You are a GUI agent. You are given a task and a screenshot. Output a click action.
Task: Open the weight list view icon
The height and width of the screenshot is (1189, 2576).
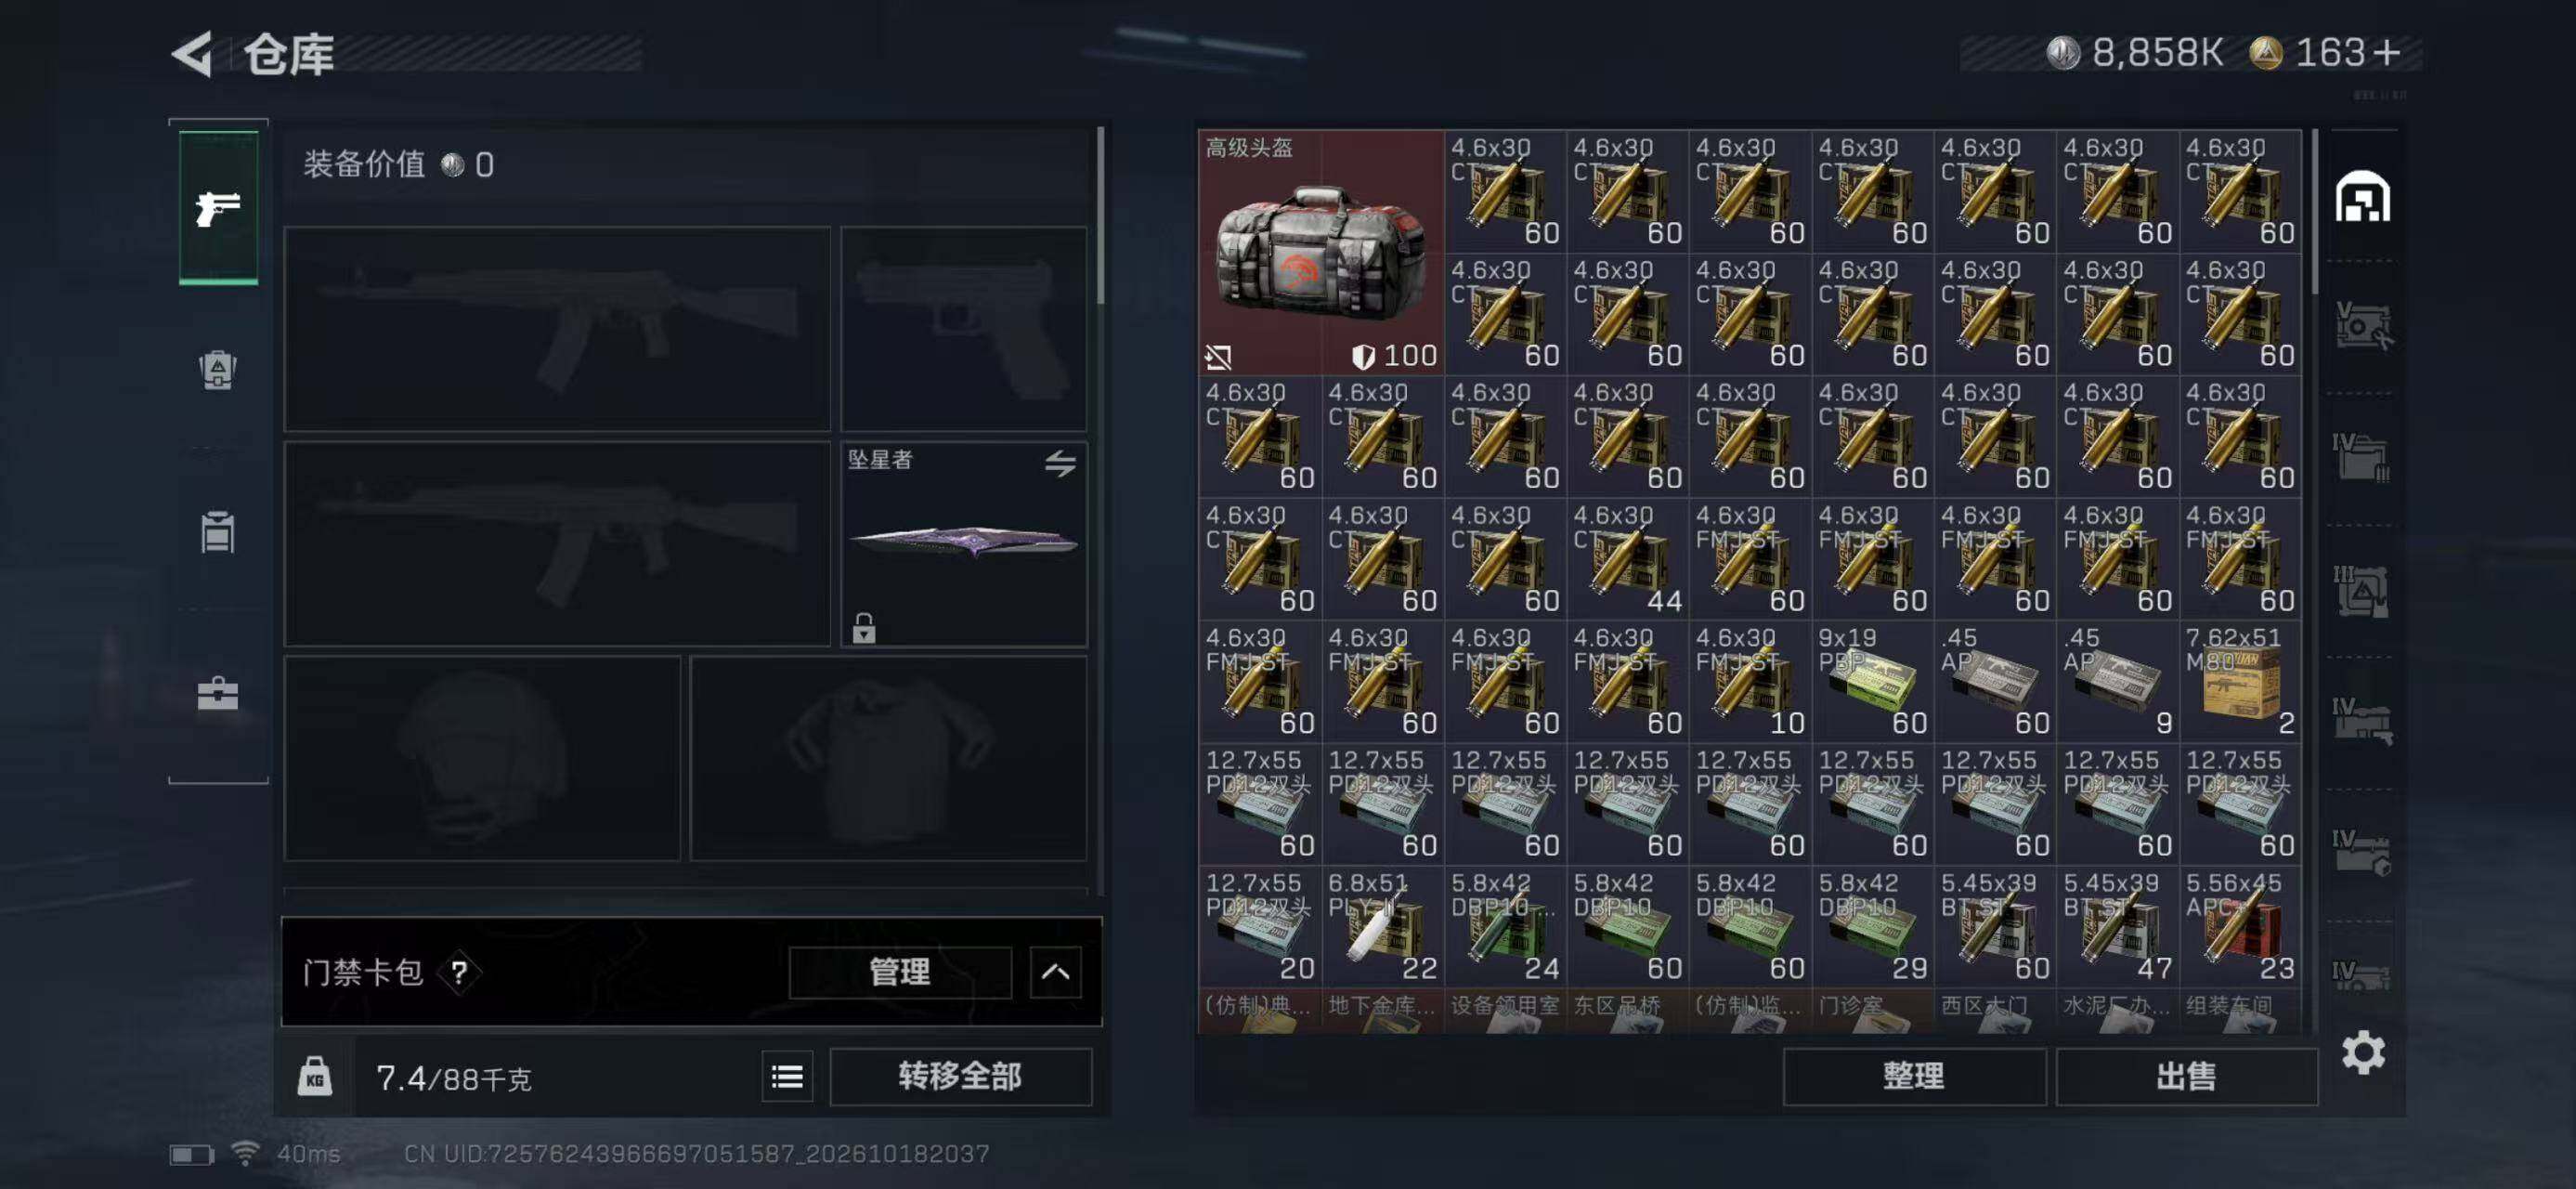pos(787,1076)
